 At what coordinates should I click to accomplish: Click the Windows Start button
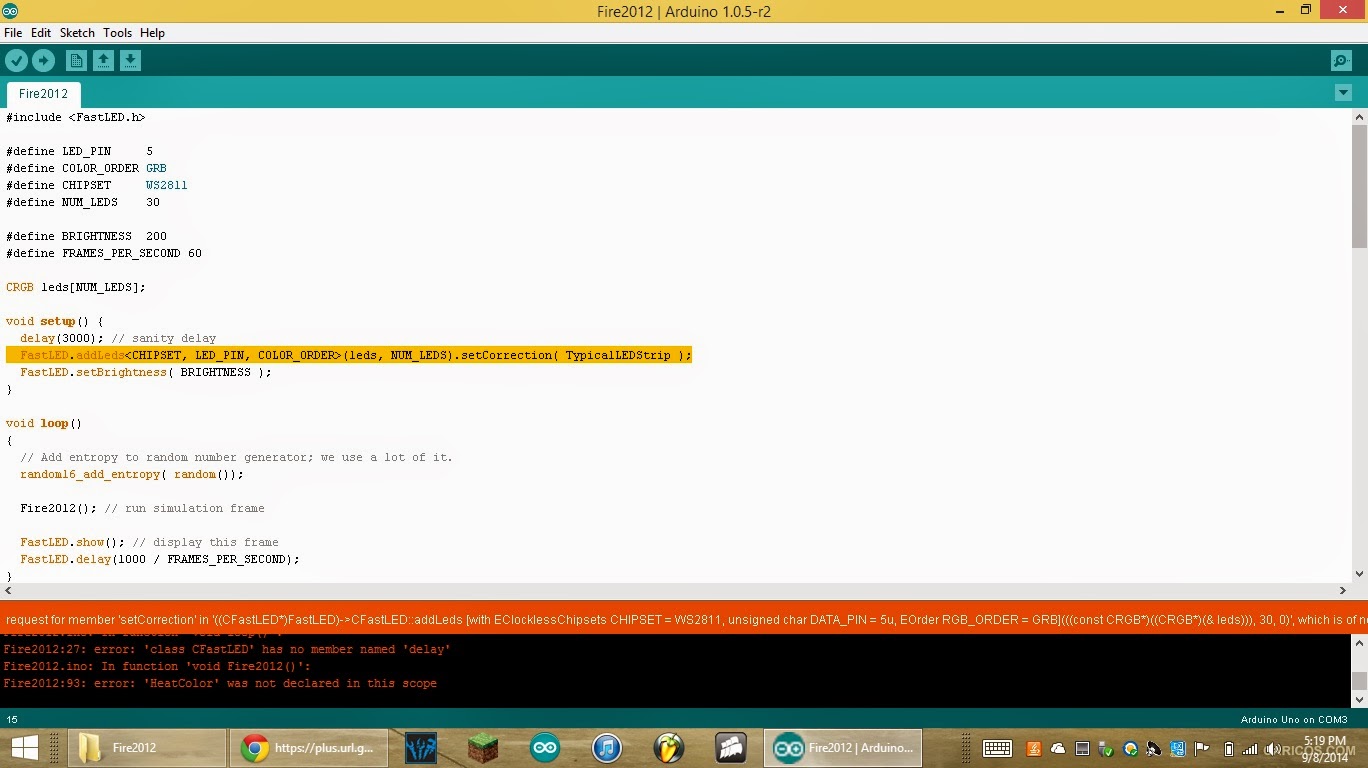coord(25,748)
